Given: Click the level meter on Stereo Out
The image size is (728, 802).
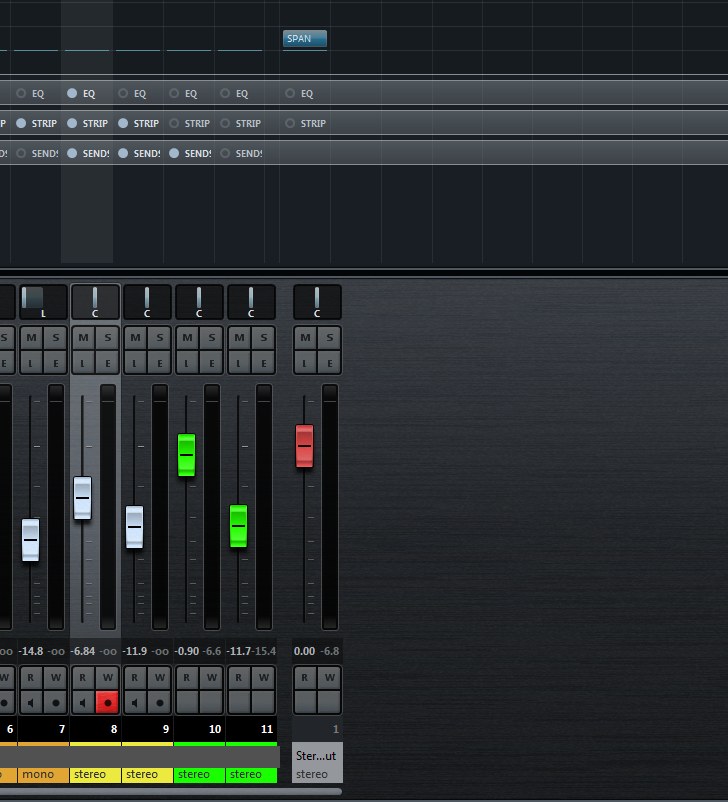Looking at the screenshot, I should click(x=330, y=507).
